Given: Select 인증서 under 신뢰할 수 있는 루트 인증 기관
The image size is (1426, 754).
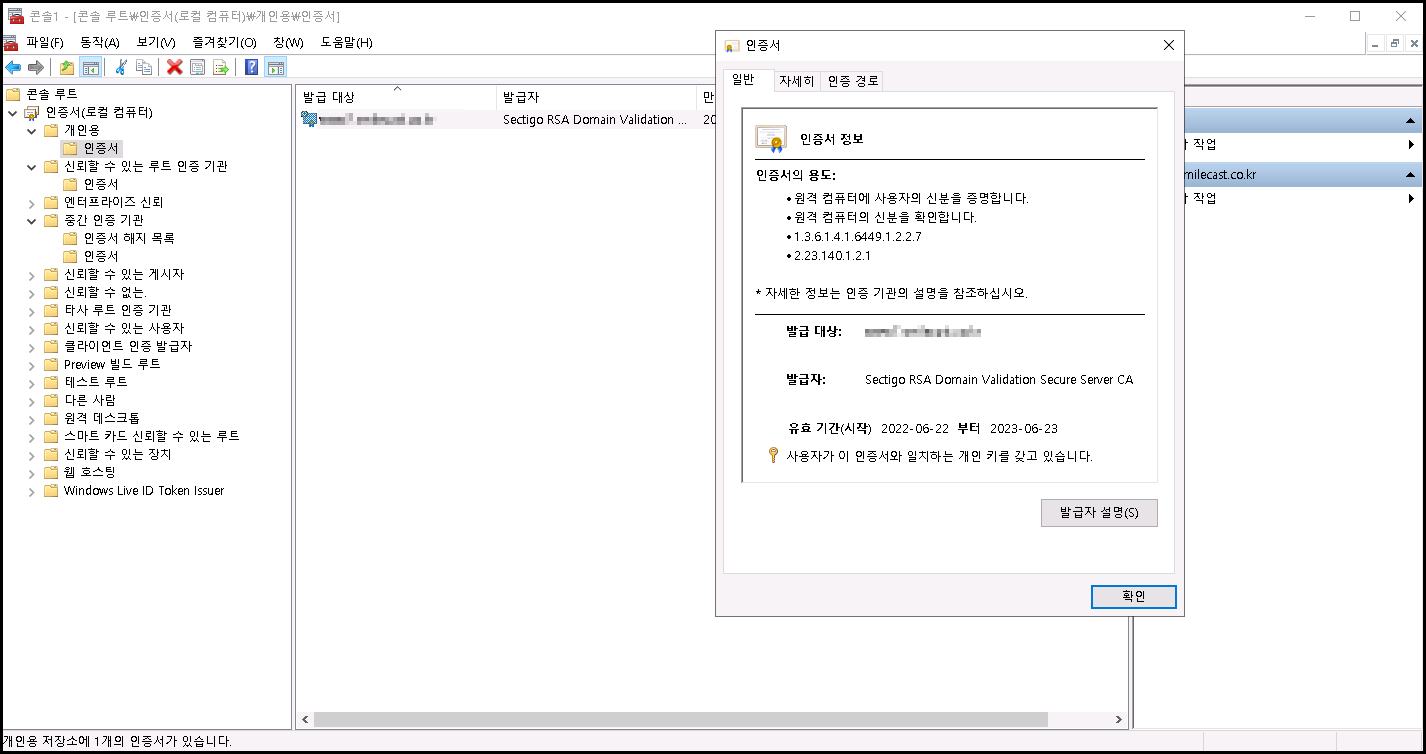Looking at the screenshot, I should click(101, 184).
